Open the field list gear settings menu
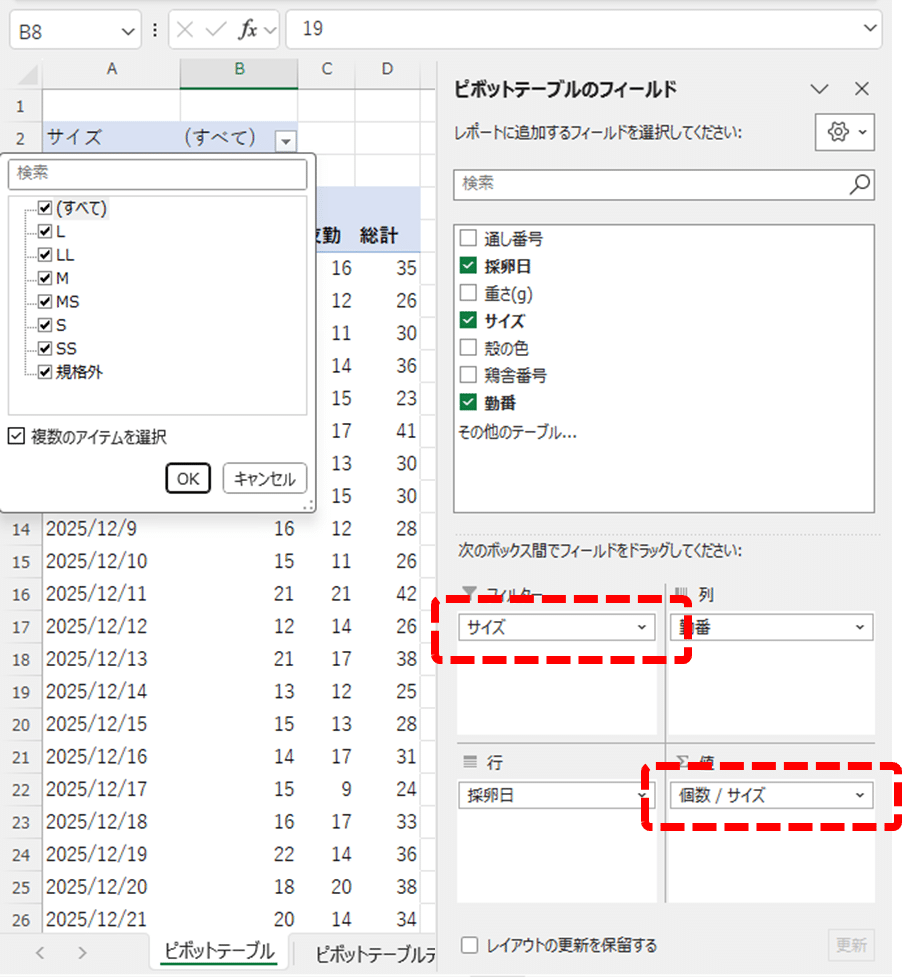The width and height of the screenshot is (902, 977). pyautogui.click(x=845, y=132)
